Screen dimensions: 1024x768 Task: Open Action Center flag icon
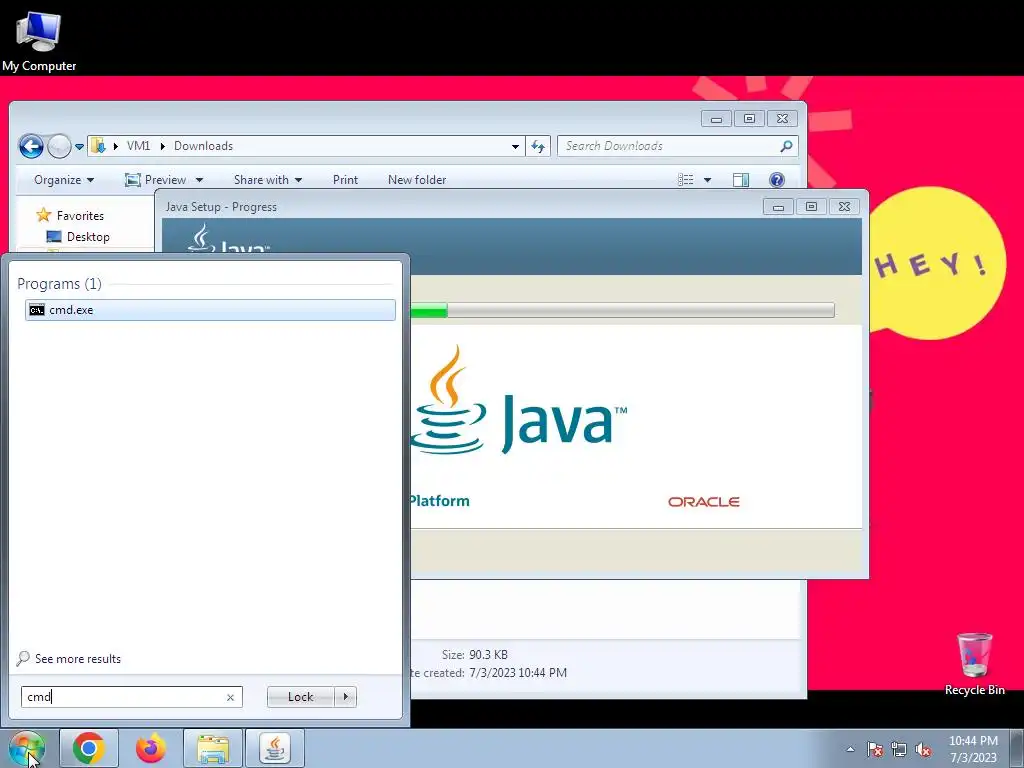pos(875,749)
